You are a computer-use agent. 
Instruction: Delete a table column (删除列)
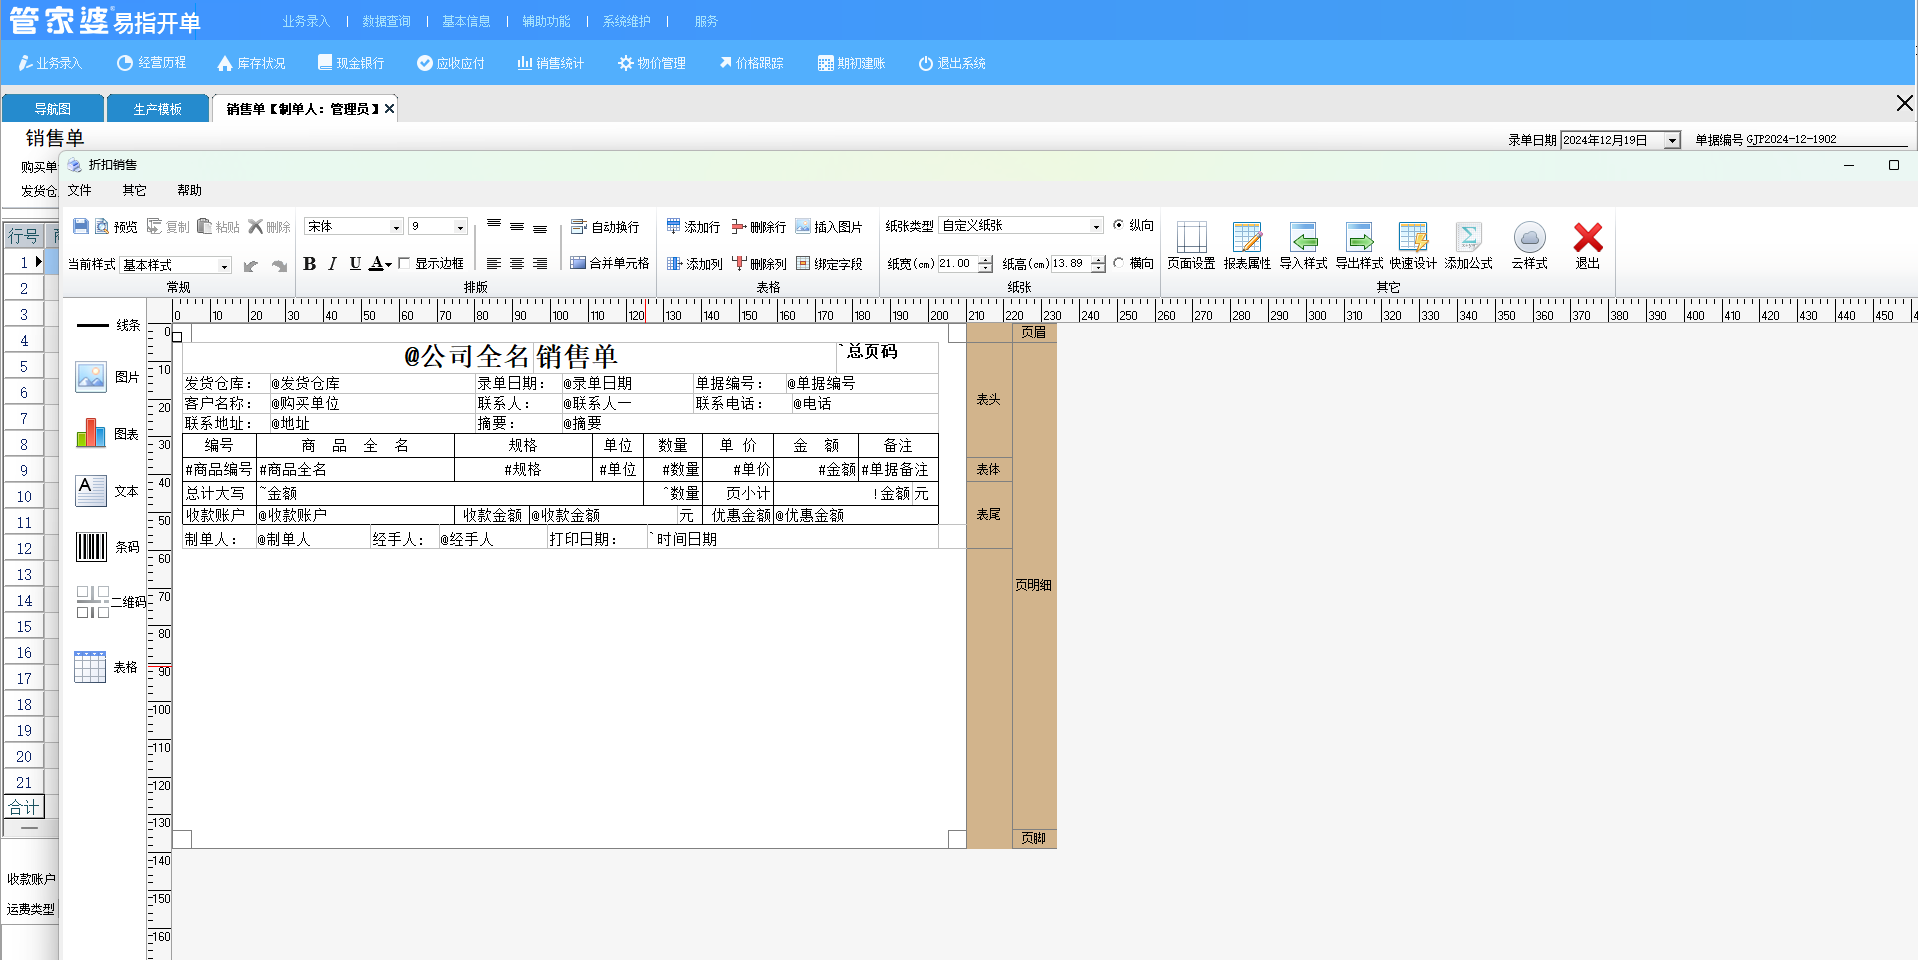[x=759, y=264]
